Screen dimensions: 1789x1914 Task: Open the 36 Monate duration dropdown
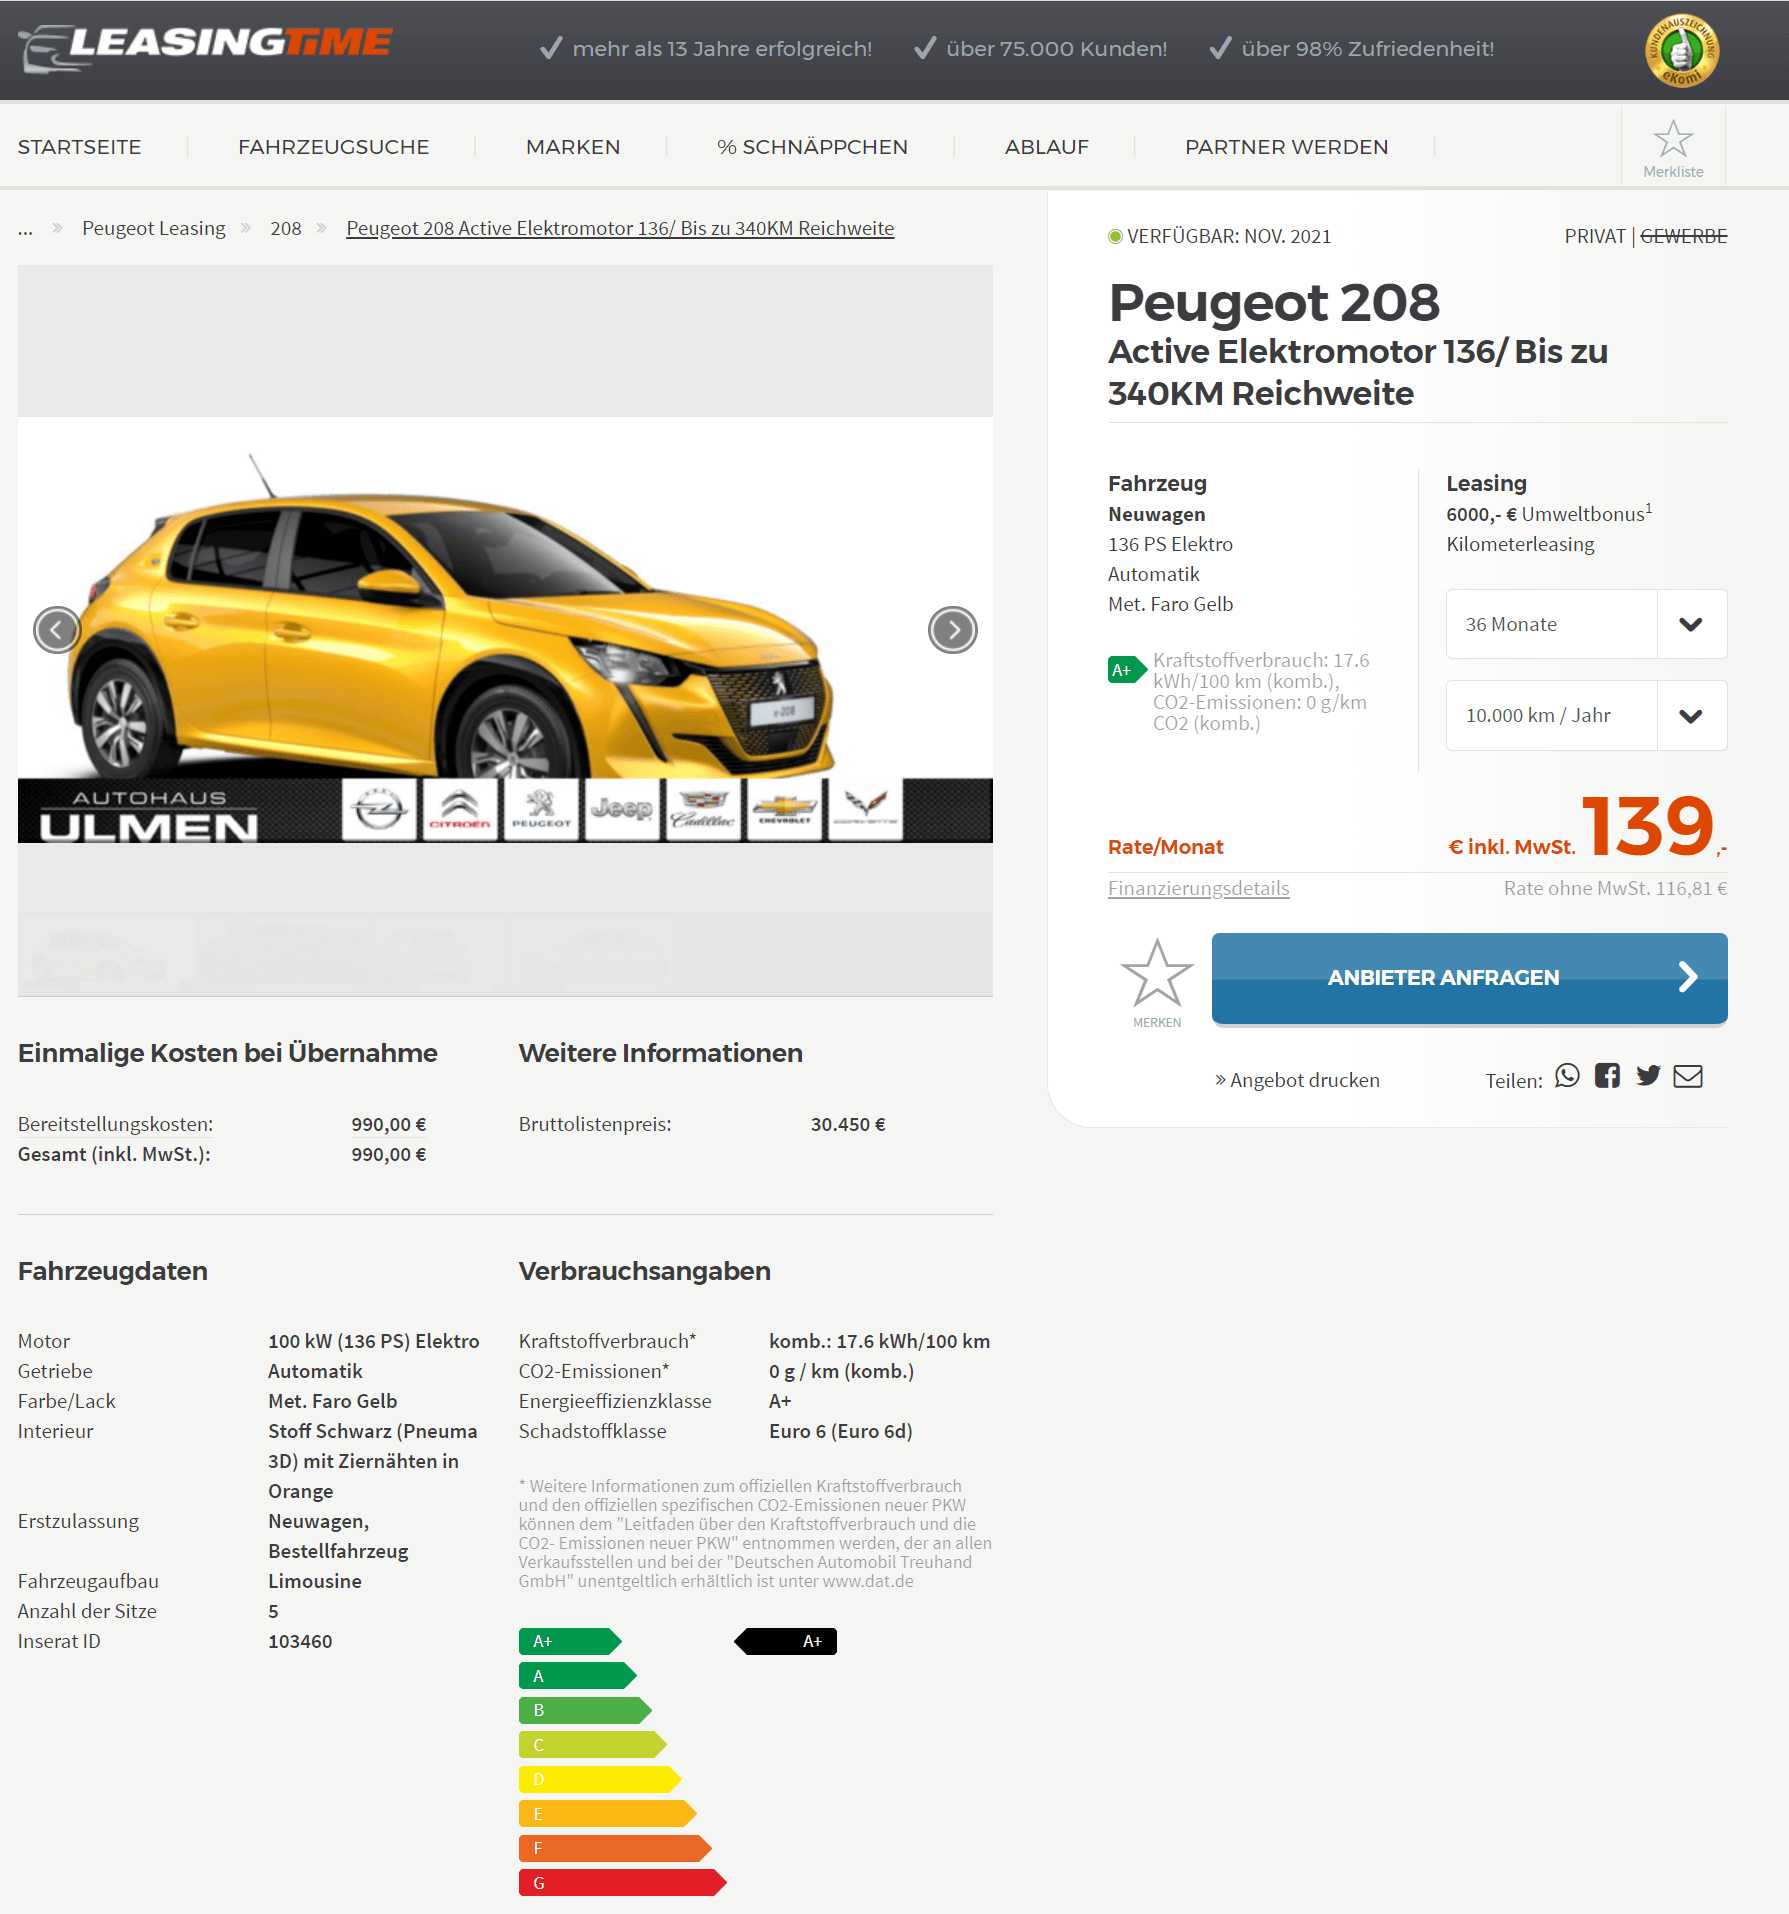pyautogui.click(x=1586, y=624)
